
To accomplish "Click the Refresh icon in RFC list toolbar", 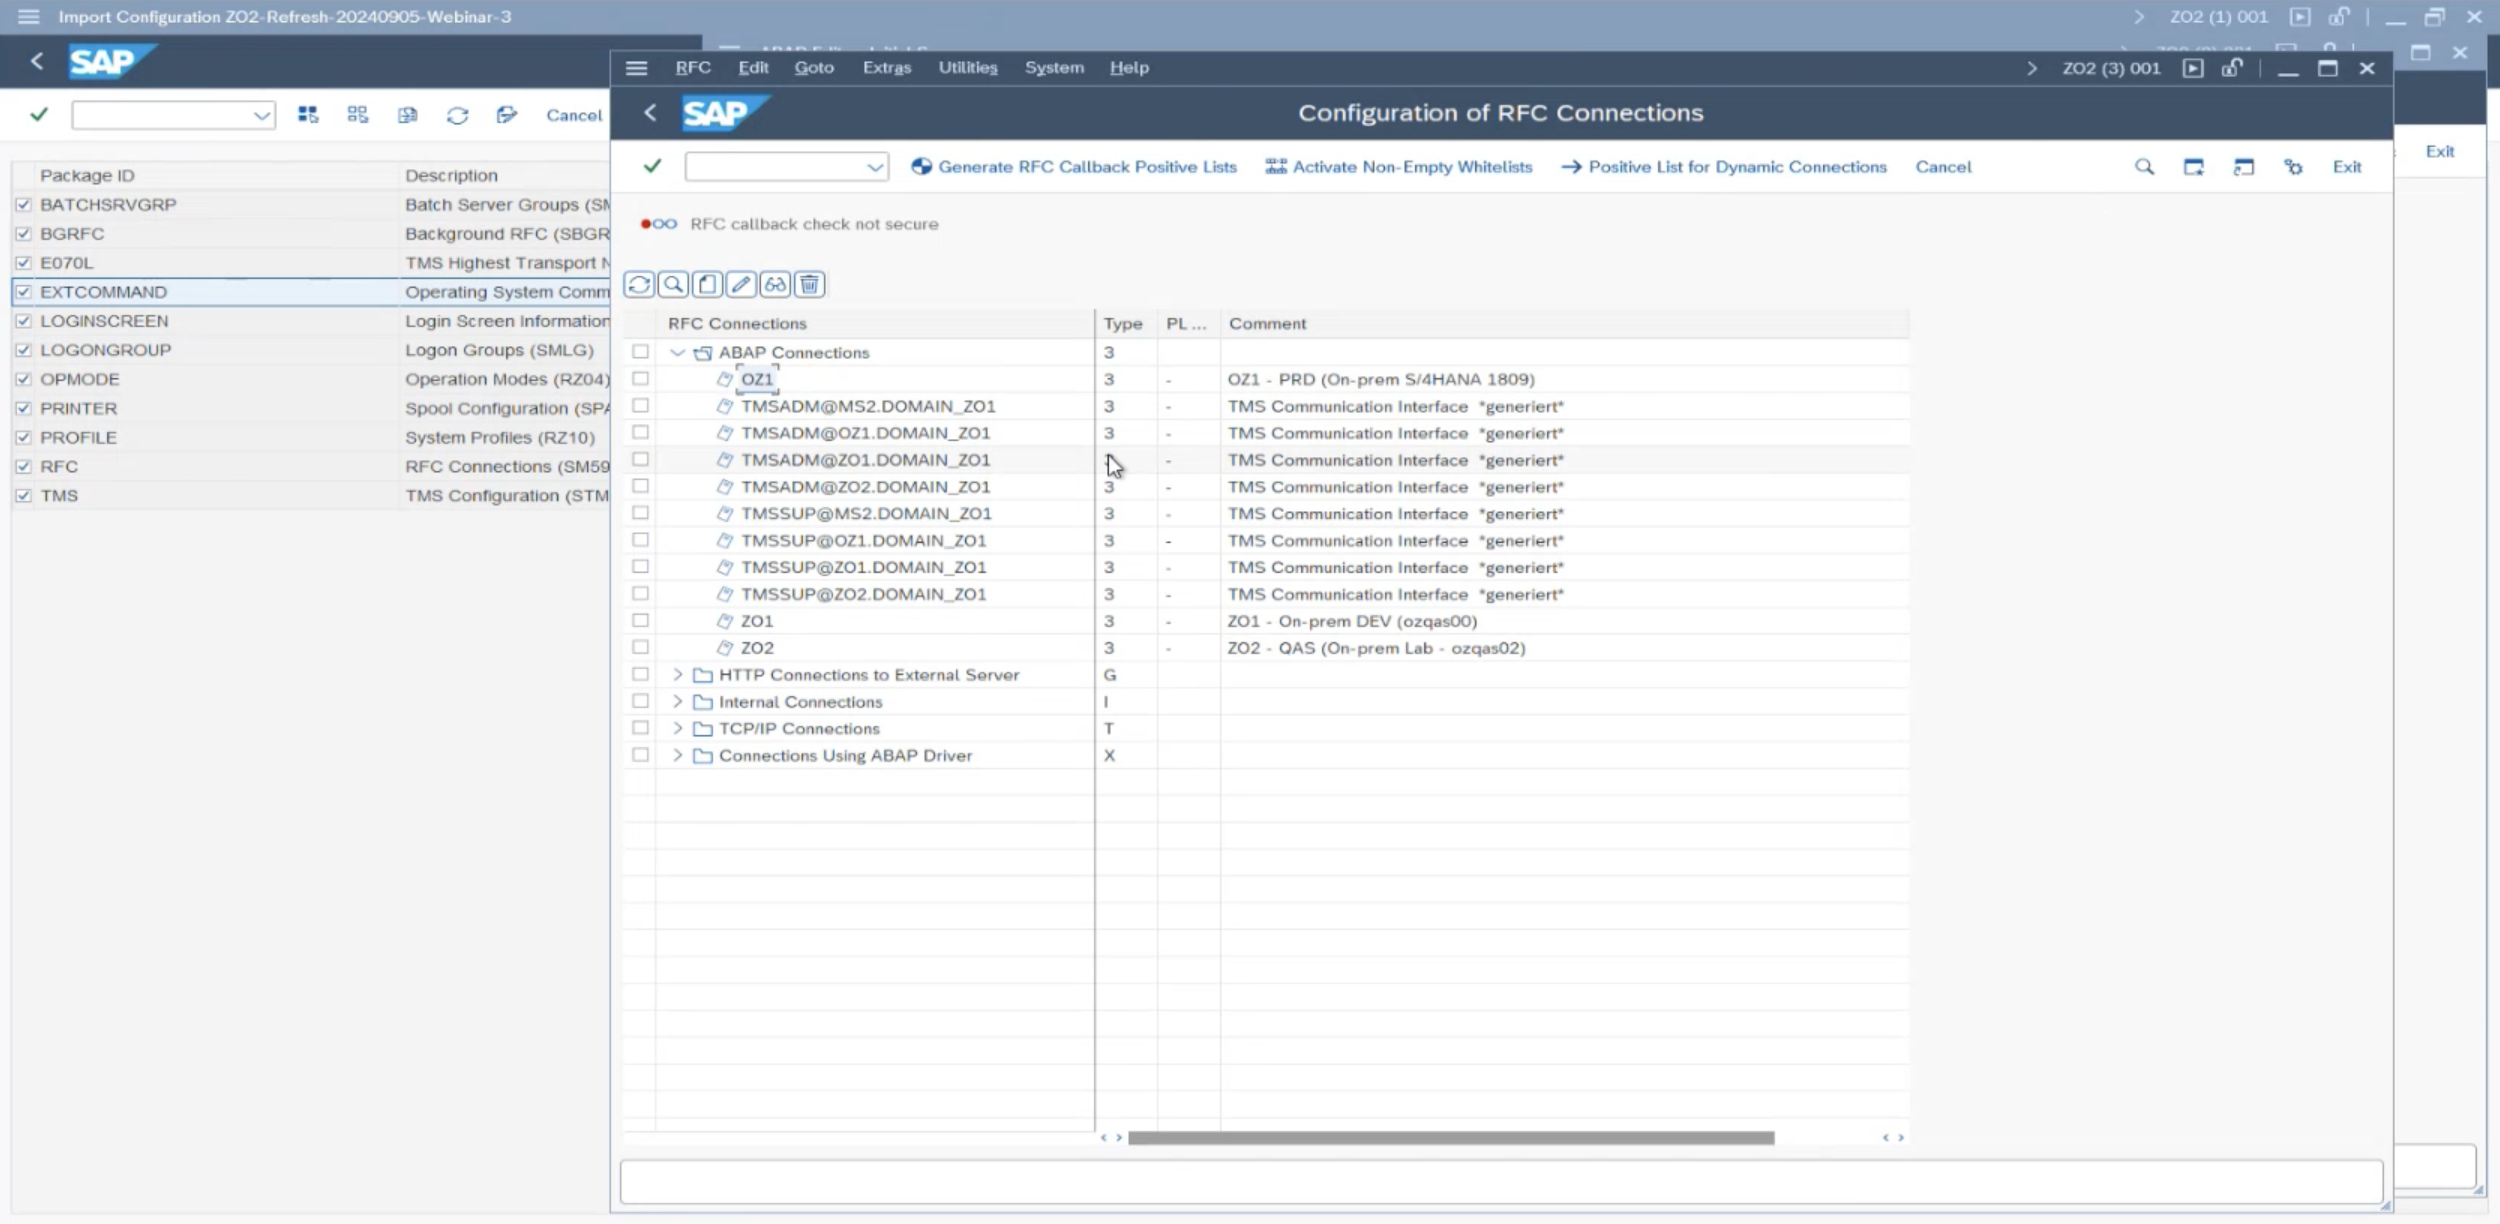I will [x=639, y=285].
